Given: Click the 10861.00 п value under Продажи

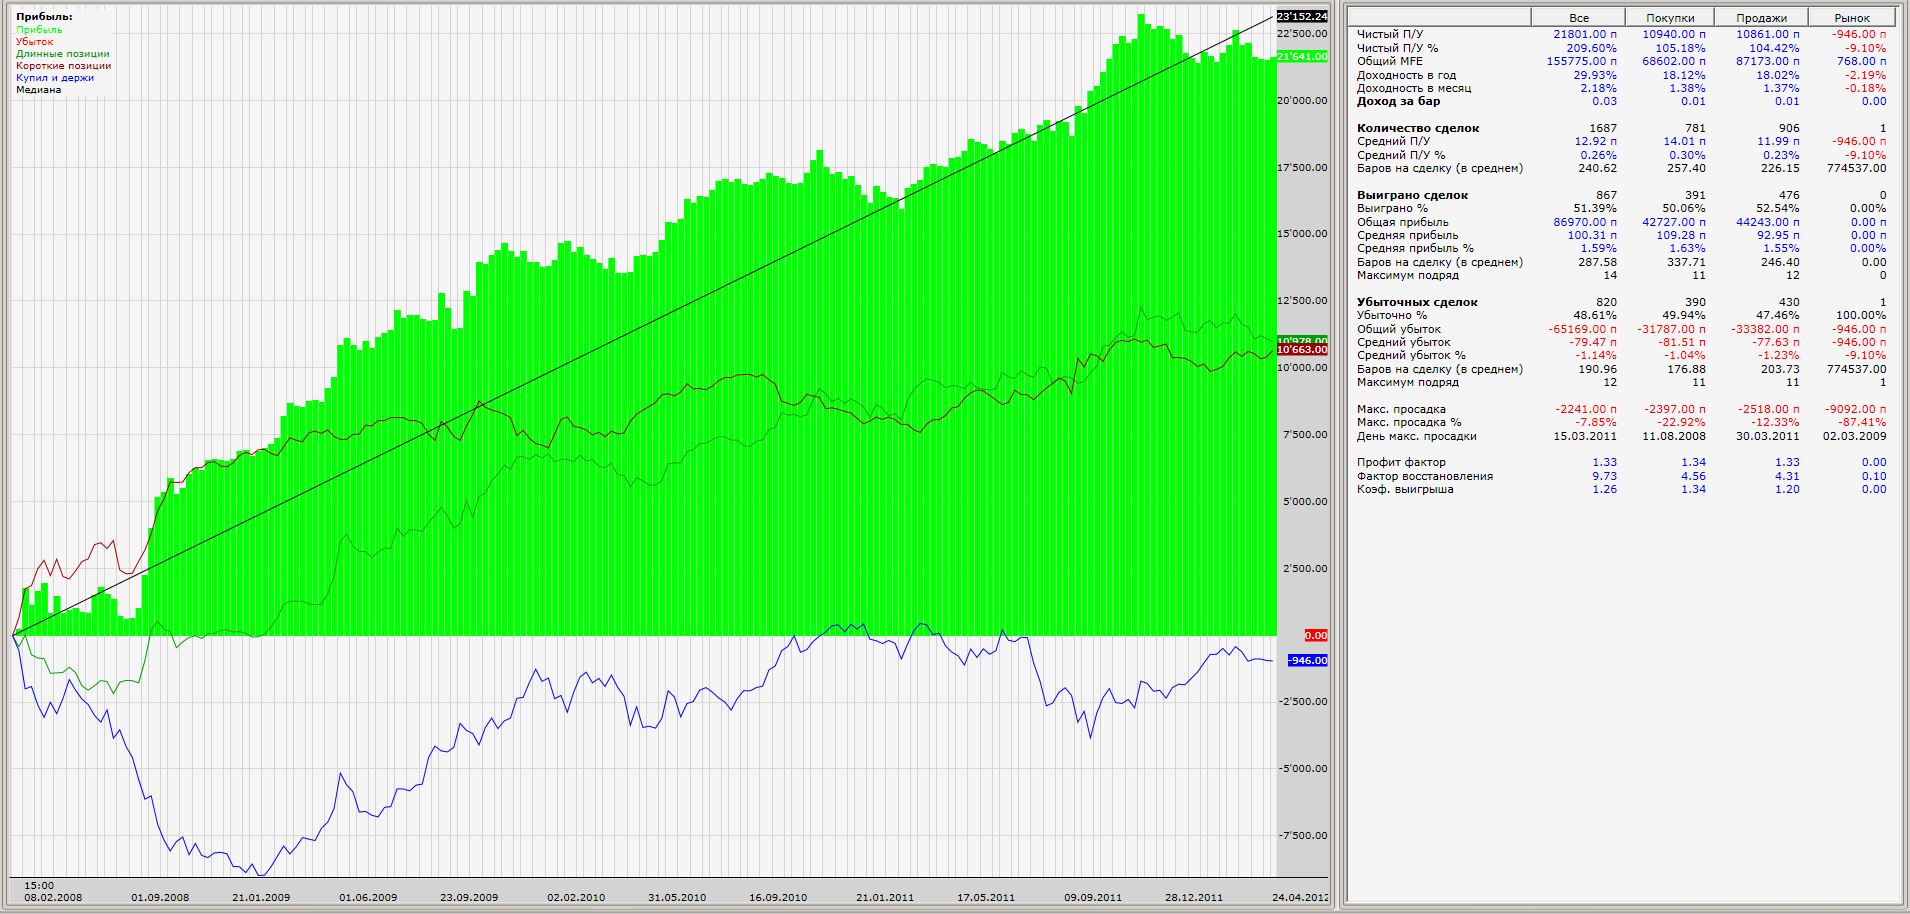Looking at the screenshot, I should click(1767, 35).
